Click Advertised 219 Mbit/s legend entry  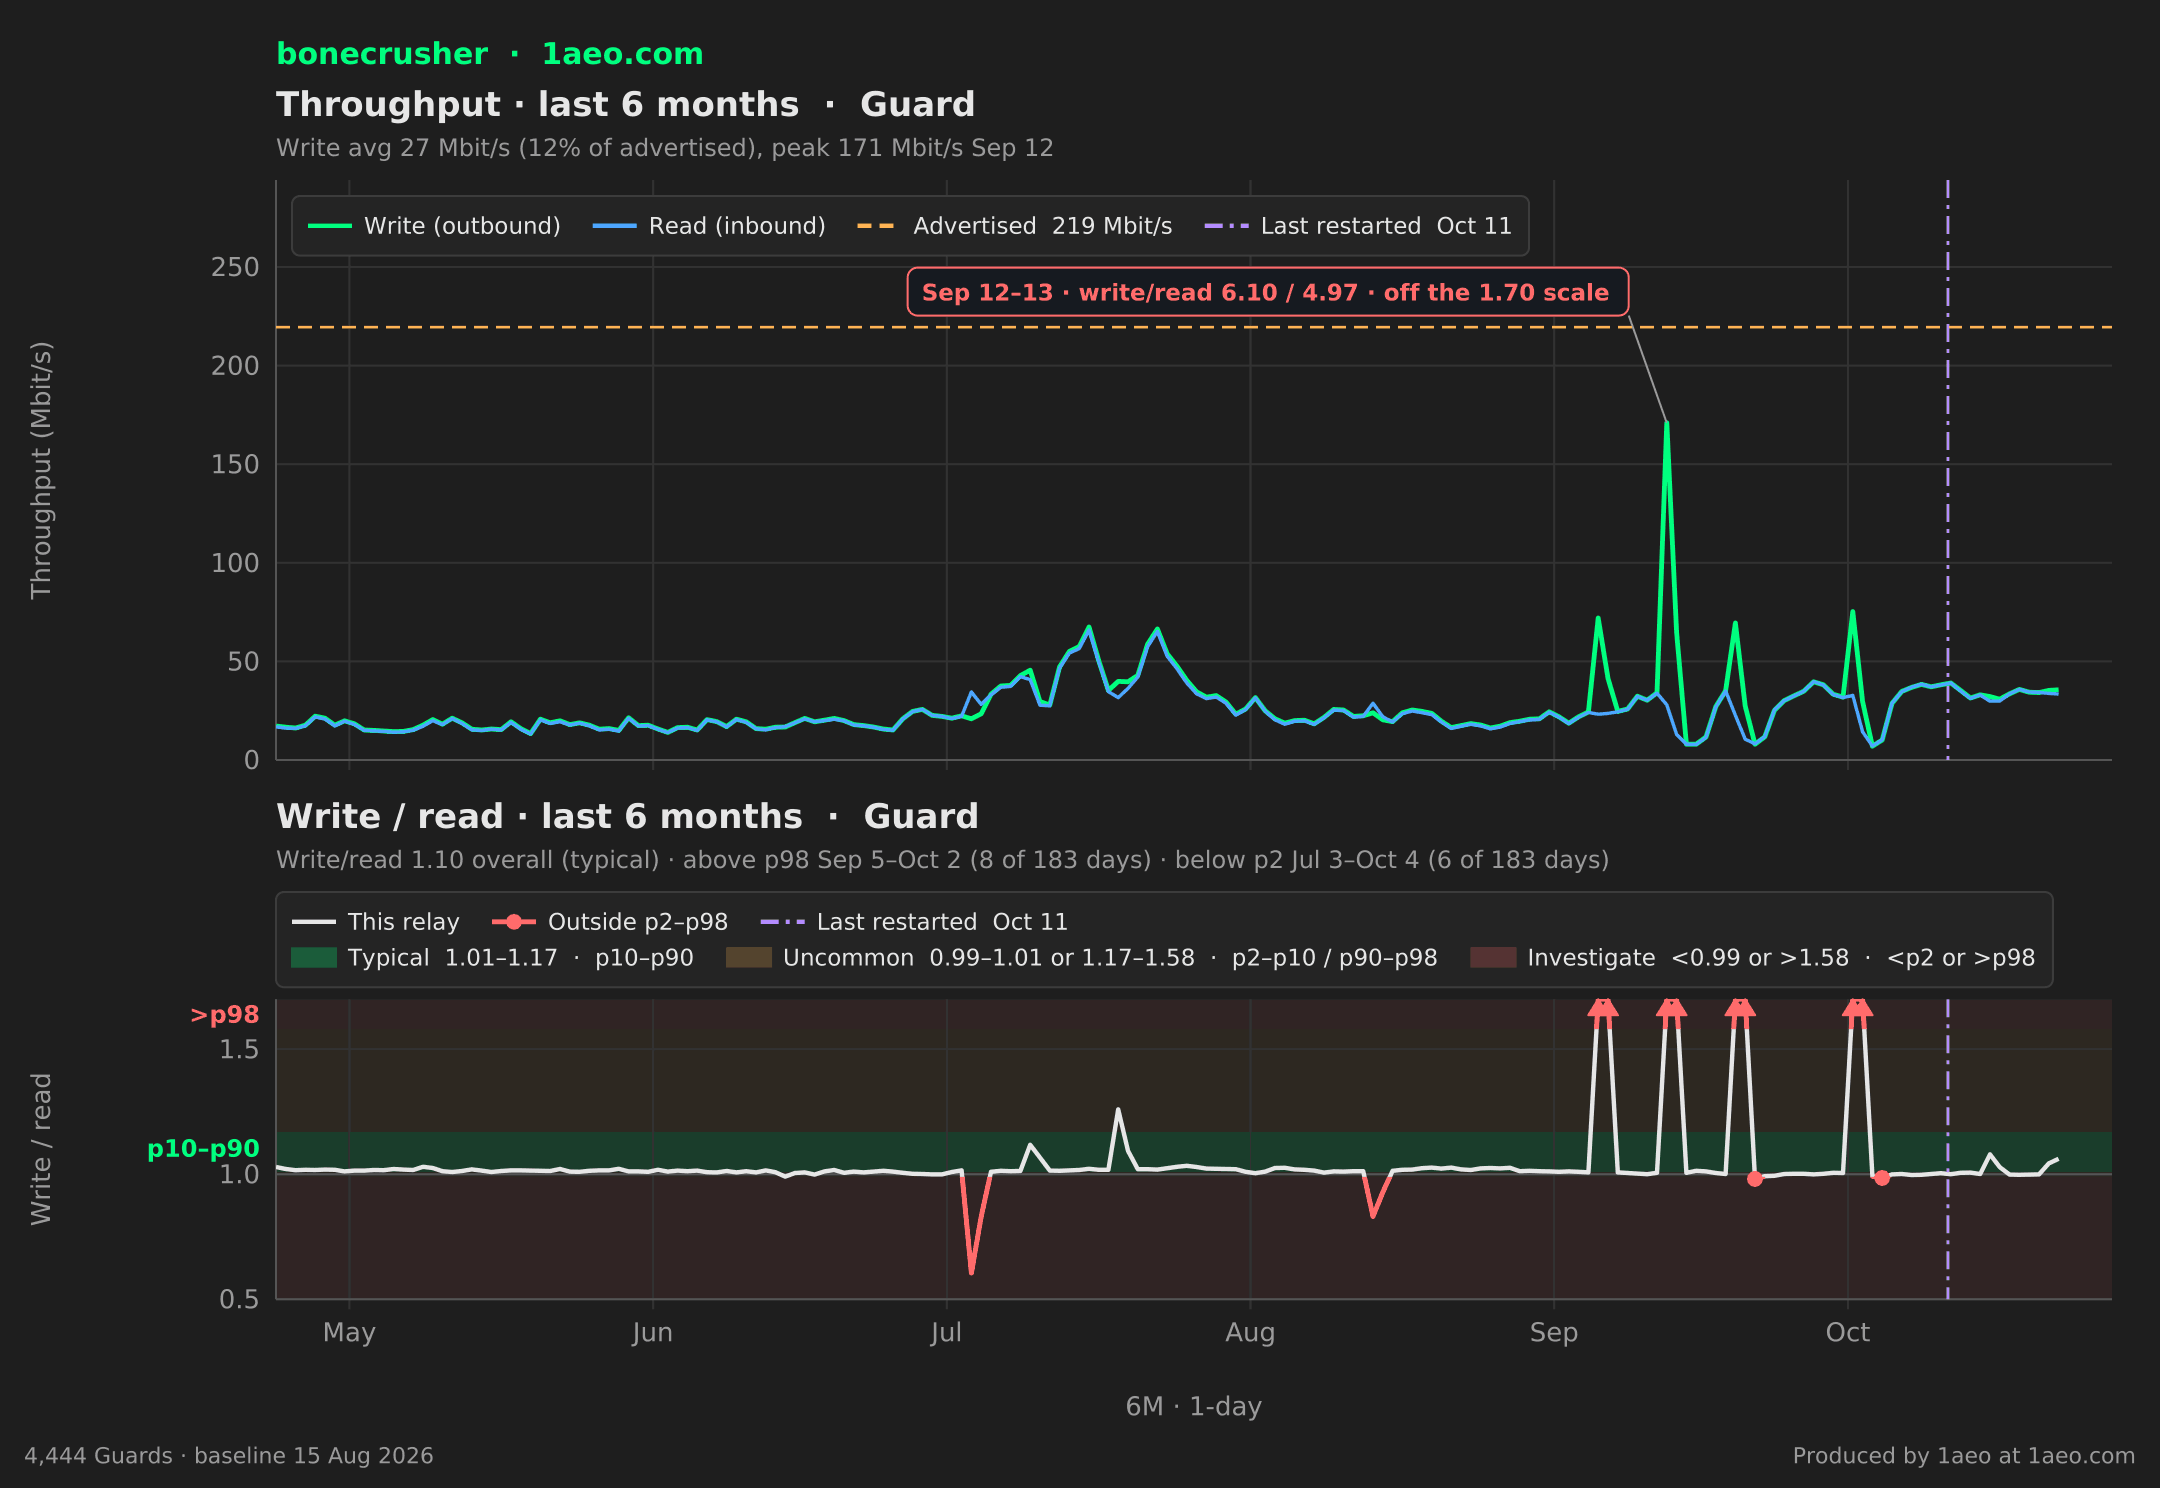pyautogui.click(x=1014, y=226)
